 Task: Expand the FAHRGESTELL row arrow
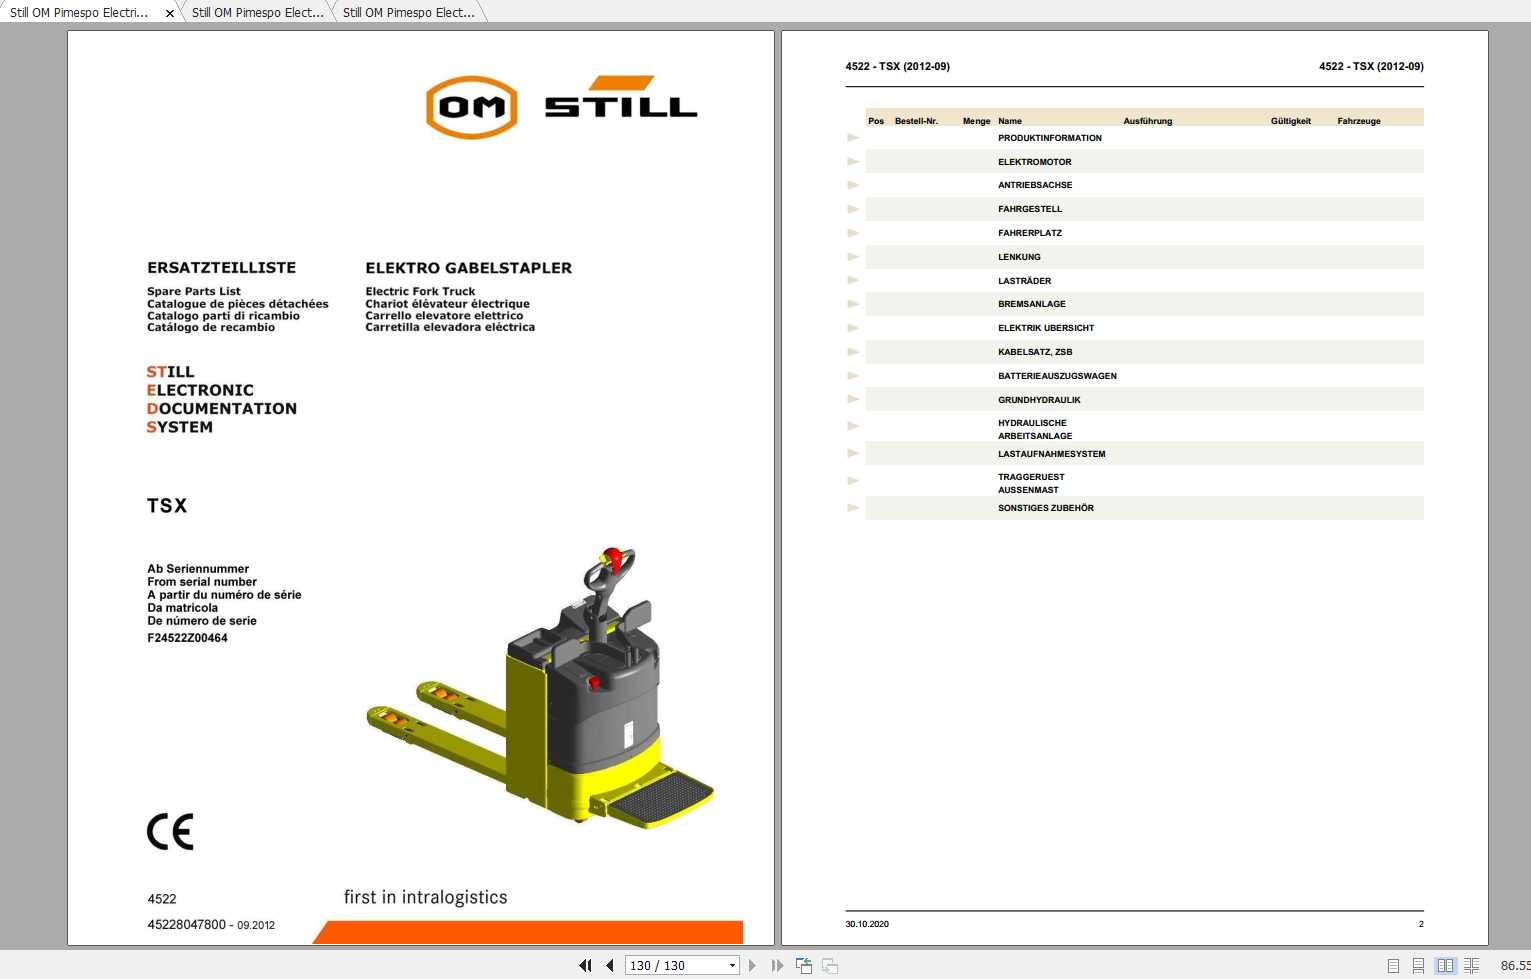[853, 209]
